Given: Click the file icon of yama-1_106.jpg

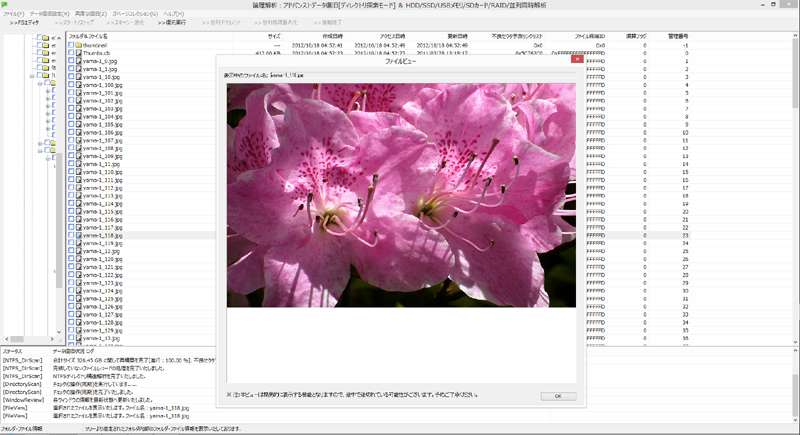Looking at the screenshot, I should (x=79, y=132).
